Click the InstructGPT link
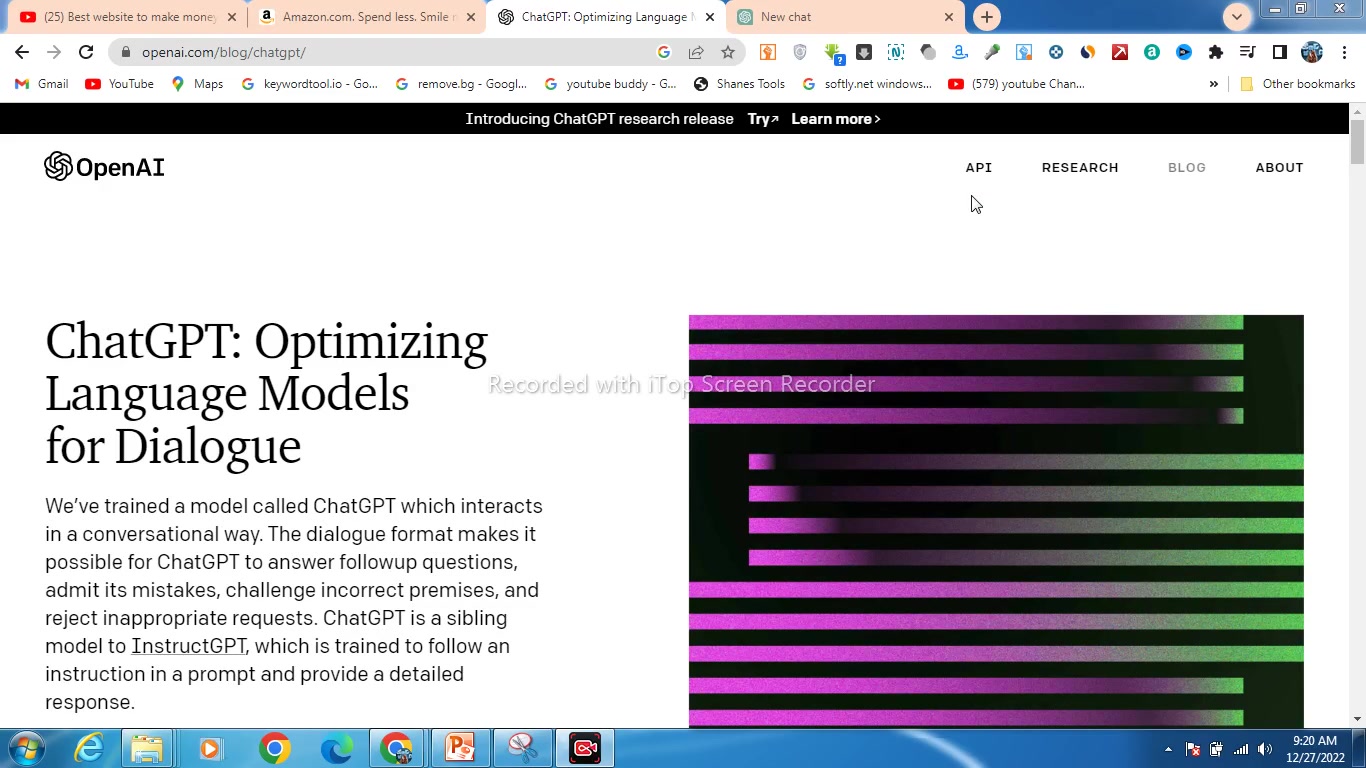 tap(189, 646)
